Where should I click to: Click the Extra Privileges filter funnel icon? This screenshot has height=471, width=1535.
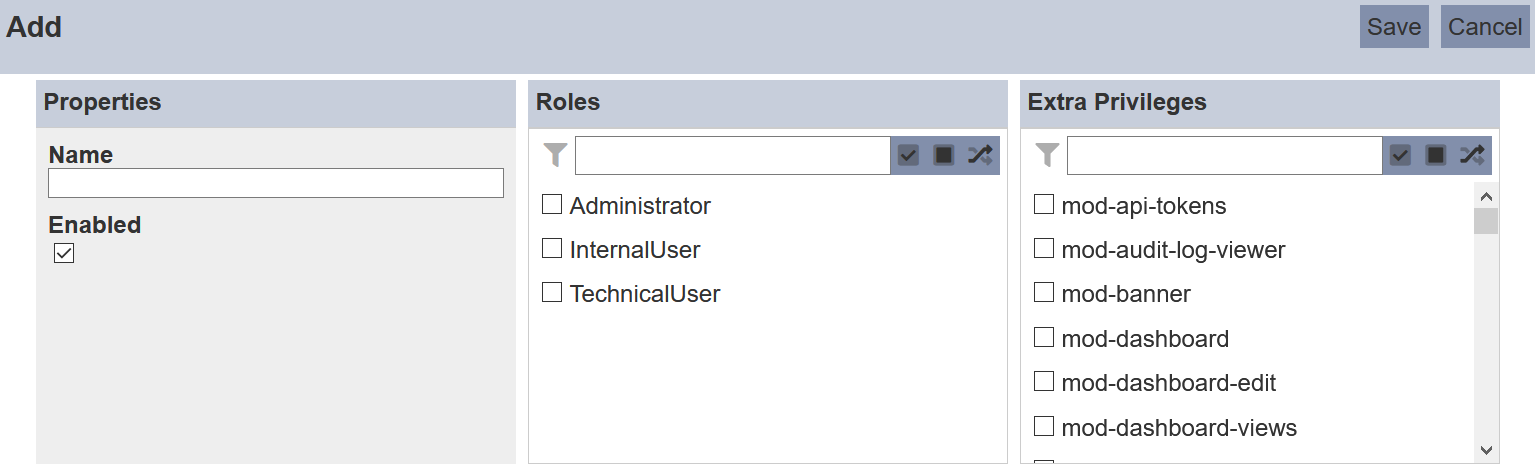[1047, 155]
